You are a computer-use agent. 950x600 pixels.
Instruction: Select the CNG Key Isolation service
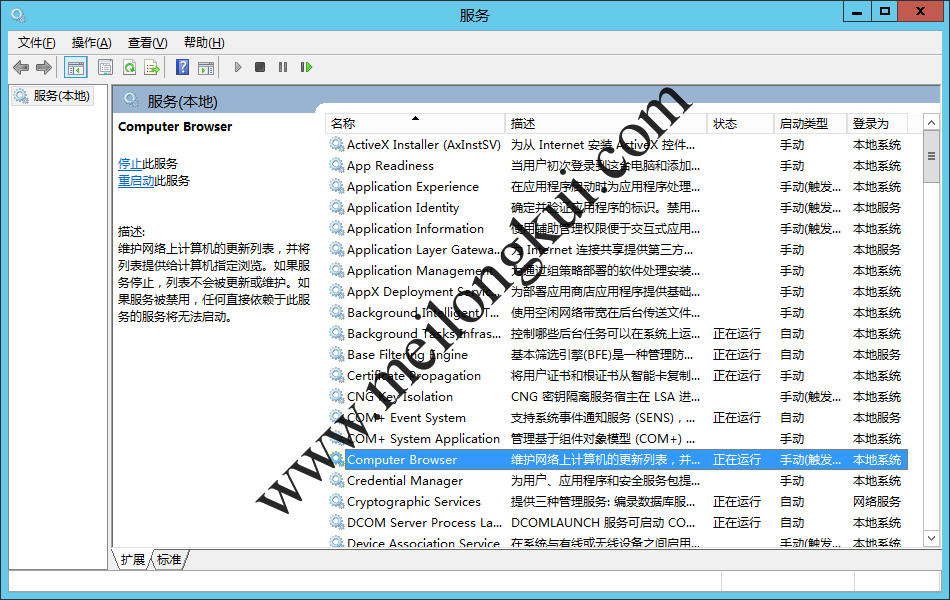click(400, 396)
